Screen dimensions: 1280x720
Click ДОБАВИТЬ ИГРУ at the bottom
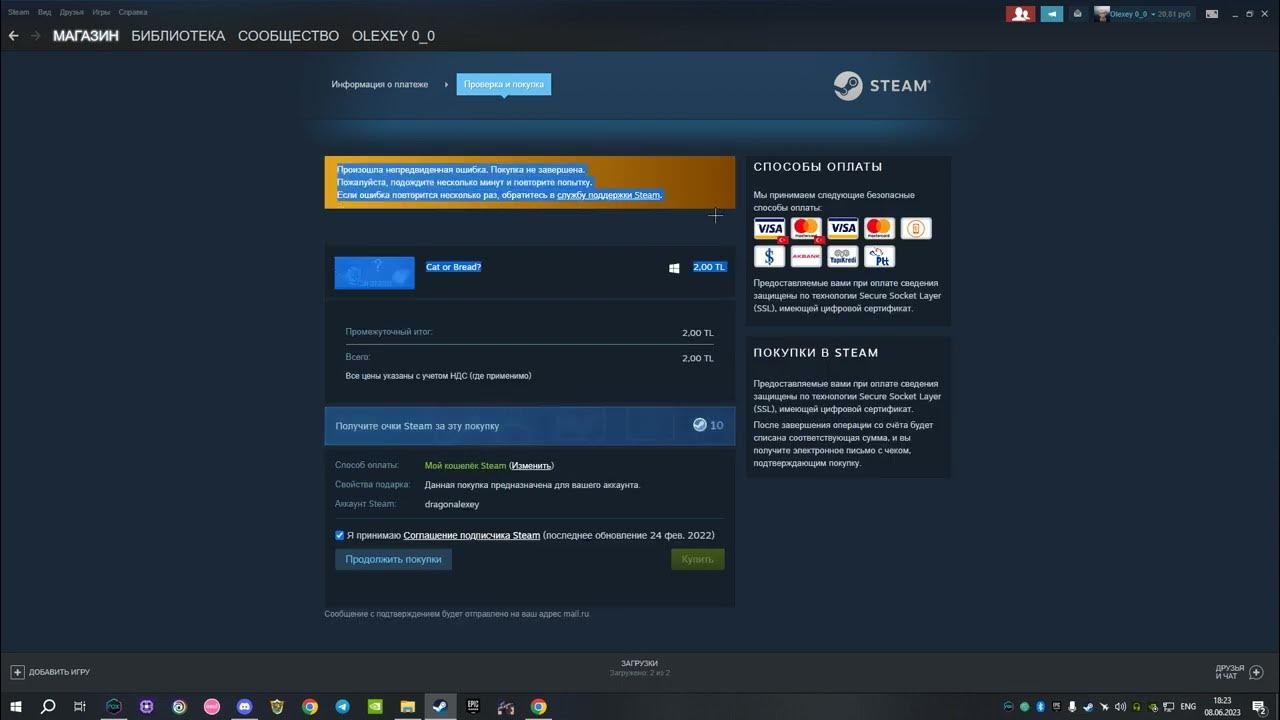pos(50,672)
